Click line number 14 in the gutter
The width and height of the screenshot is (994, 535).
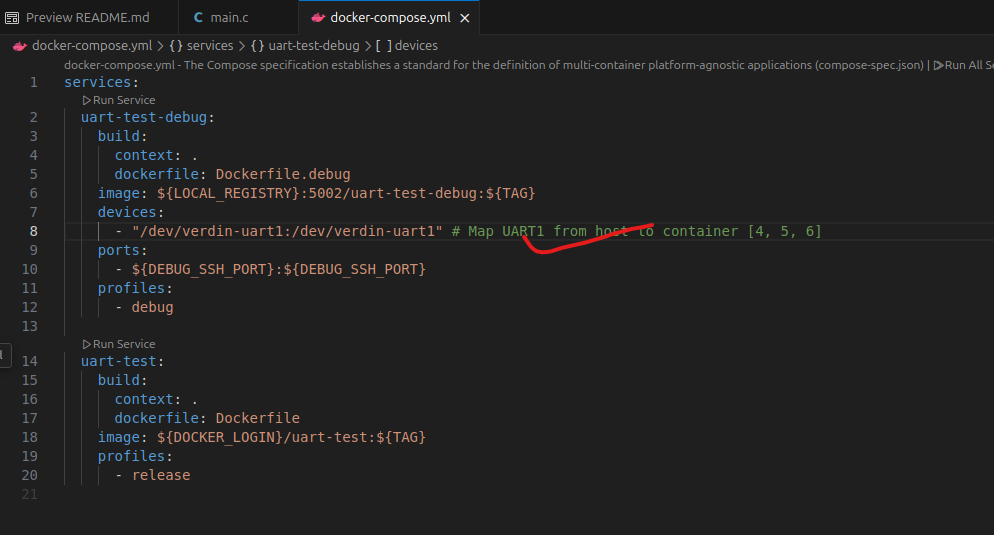[x=30, y=361]
